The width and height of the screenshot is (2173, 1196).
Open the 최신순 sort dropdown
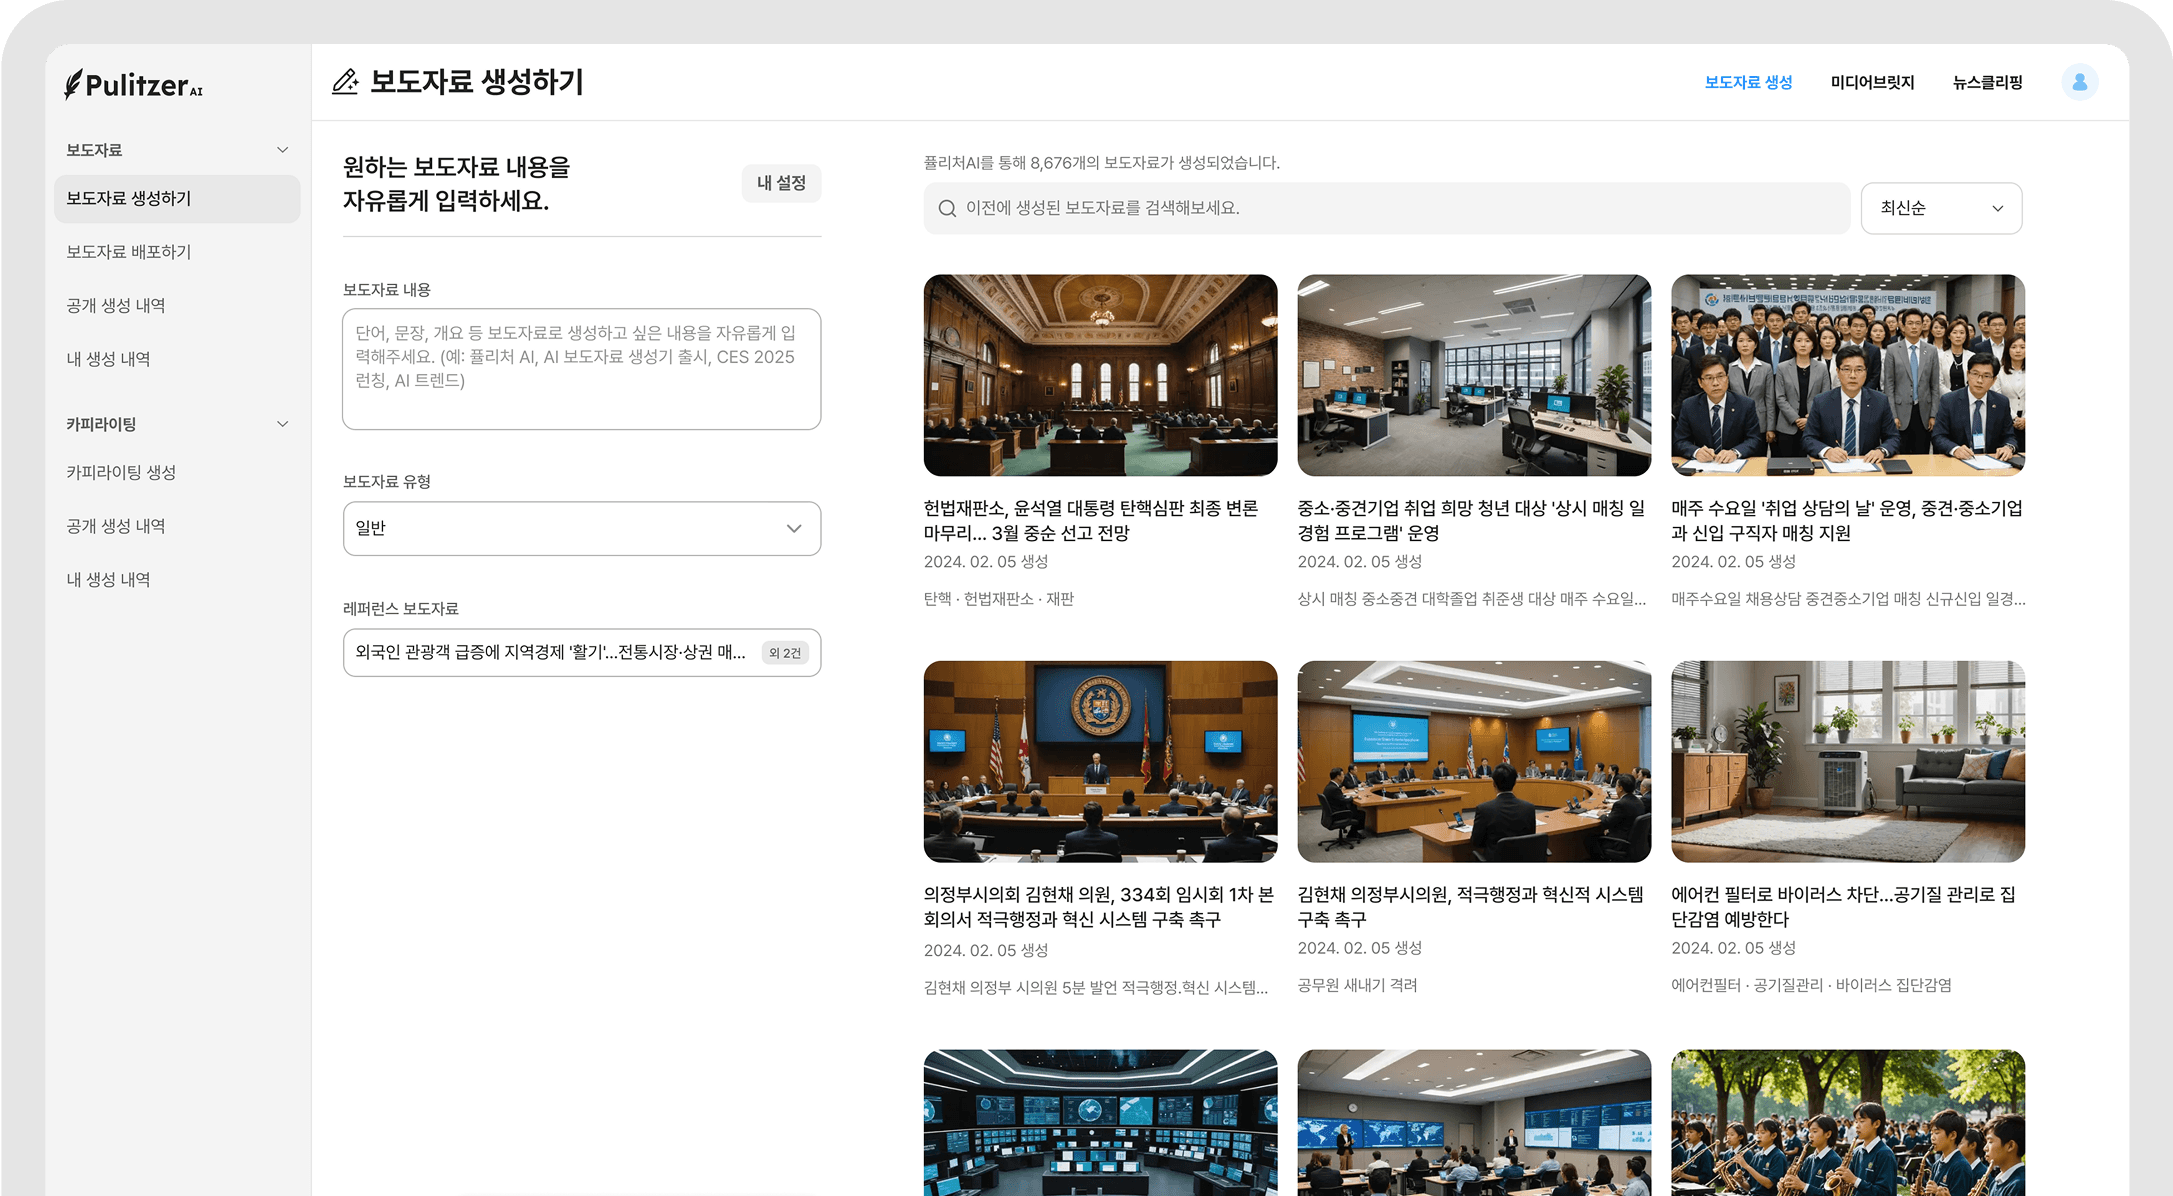pyautogui.click(x=1940, y=208)
